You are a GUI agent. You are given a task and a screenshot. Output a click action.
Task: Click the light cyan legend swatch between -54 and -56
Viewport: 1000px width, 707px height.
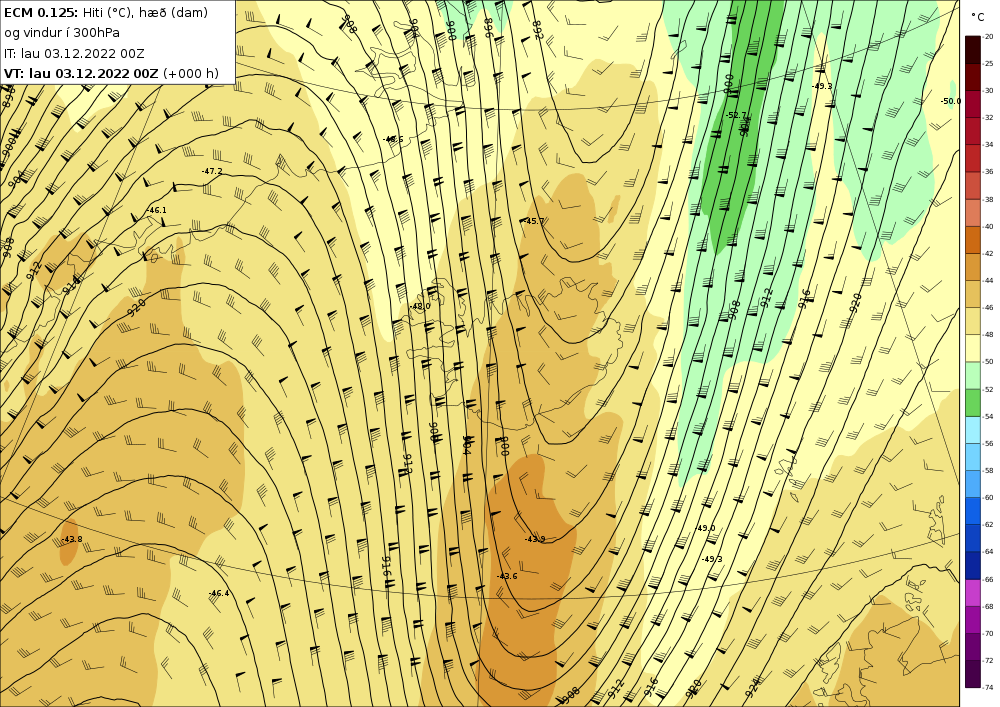tap(973, 430)
